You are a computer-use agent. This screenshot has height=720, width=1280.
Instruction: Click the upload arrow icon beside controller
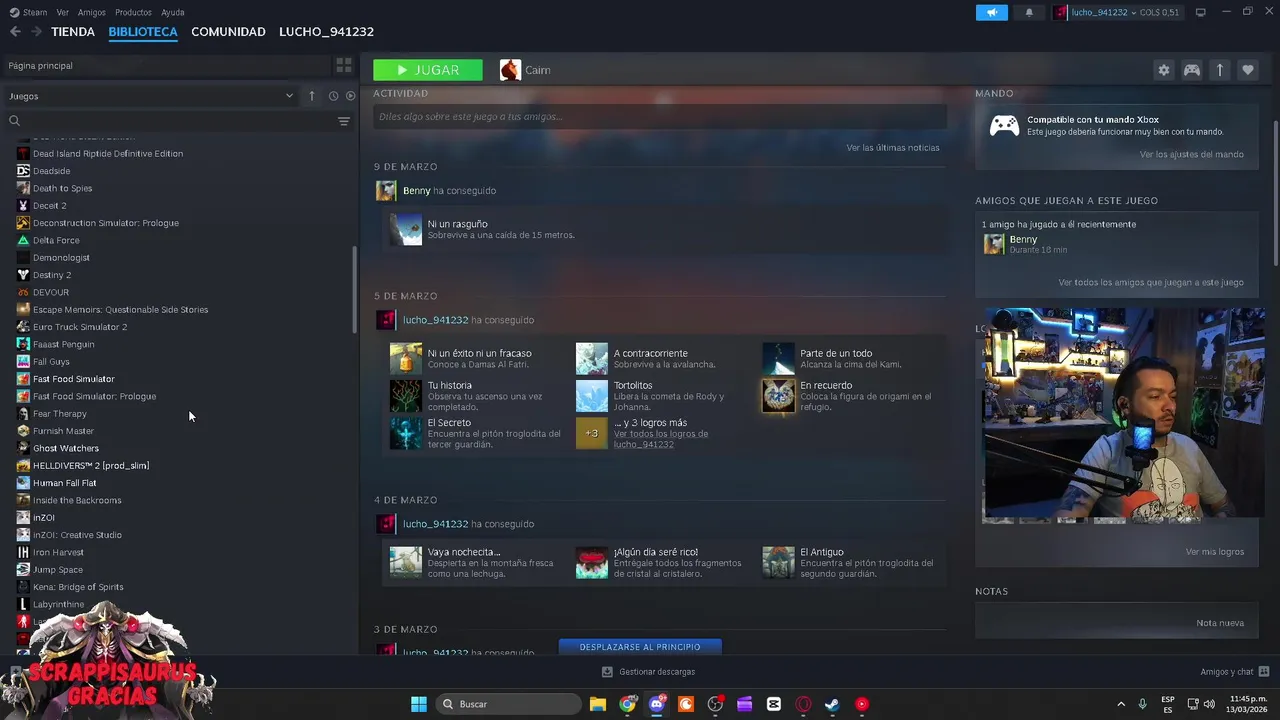(x=1220, y=70)
